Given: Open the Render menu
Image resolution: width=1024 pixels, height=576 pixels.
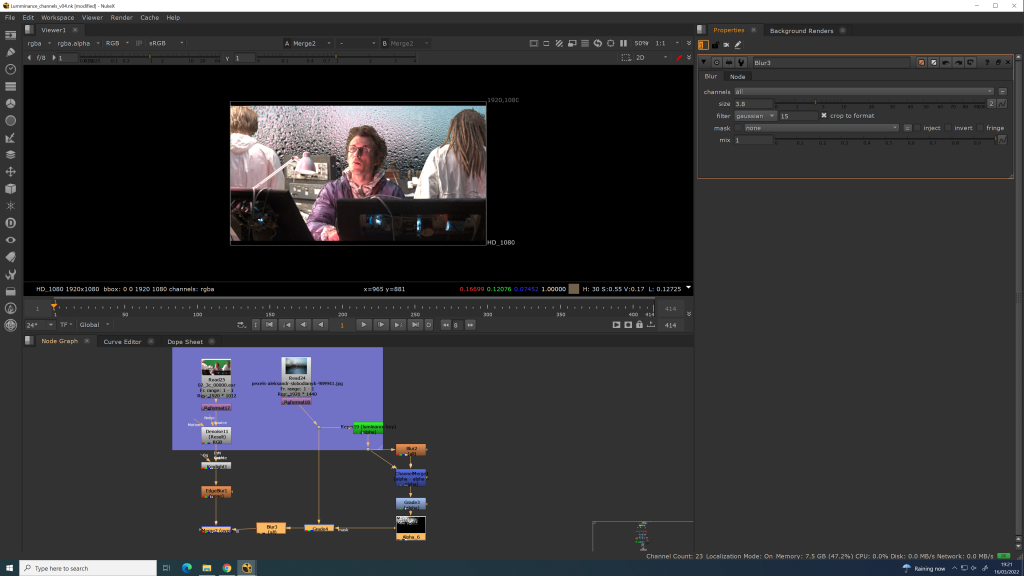Looking at the screenshot, I should pyautogui.click(x=121, y=18).
